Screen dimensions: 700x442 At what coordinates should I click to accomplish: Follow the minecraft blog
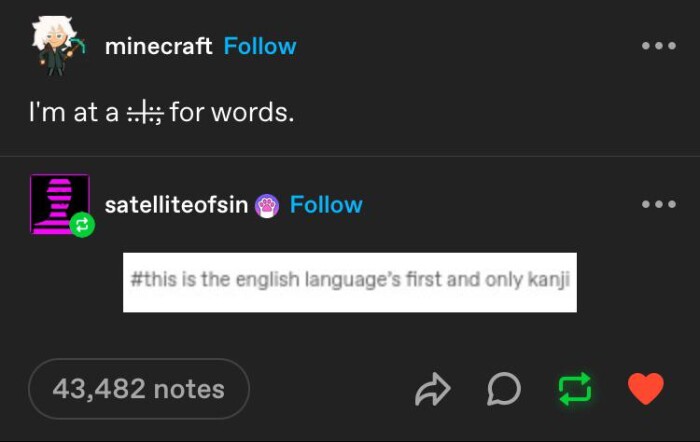(260, 46)
